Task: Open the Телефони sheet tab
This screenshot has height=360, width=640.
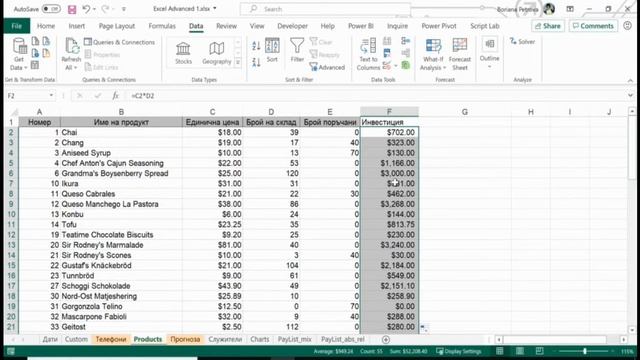Action: (x=111, y=339)
